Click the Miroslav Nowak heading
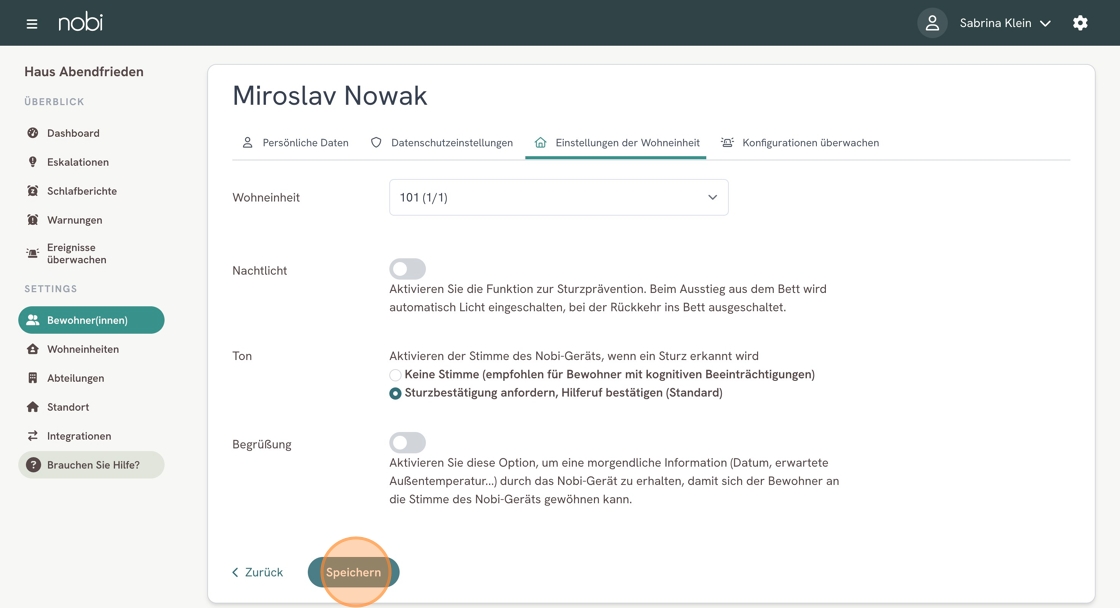This screenshot has width=1120, height=608. (330, 96)
